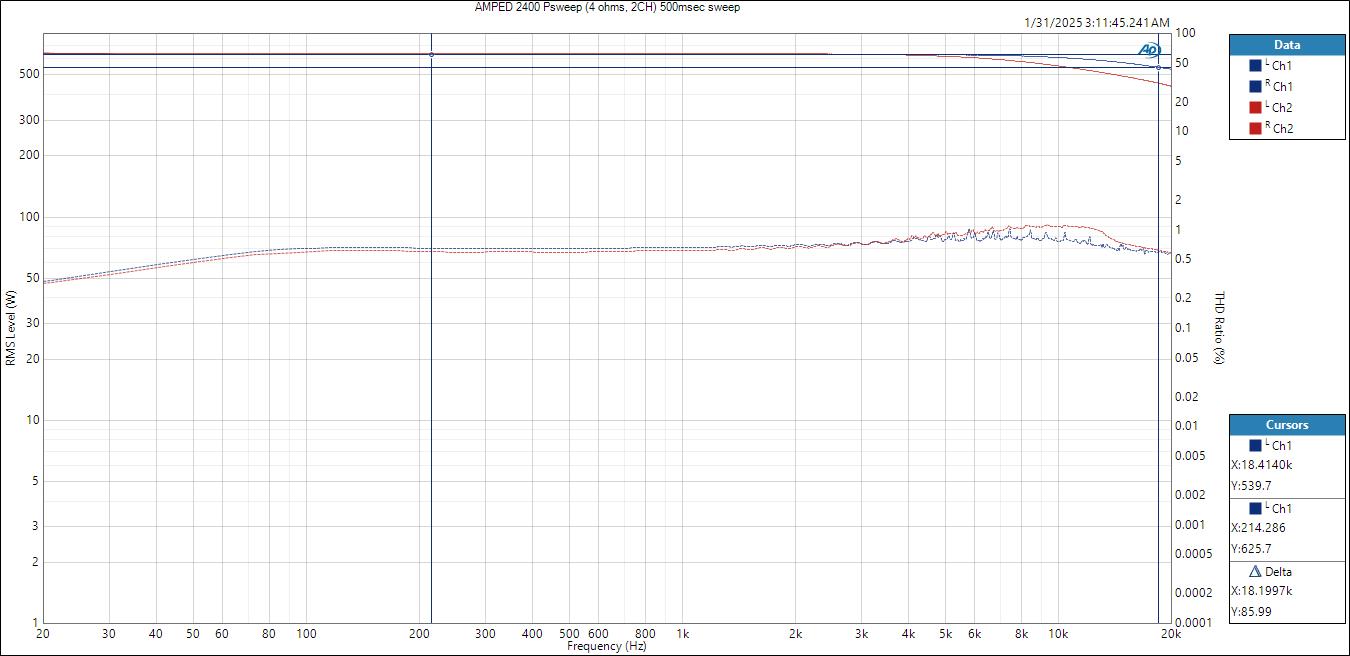
Task: Click the Cursors panel header
Action: coord(1287,425)
